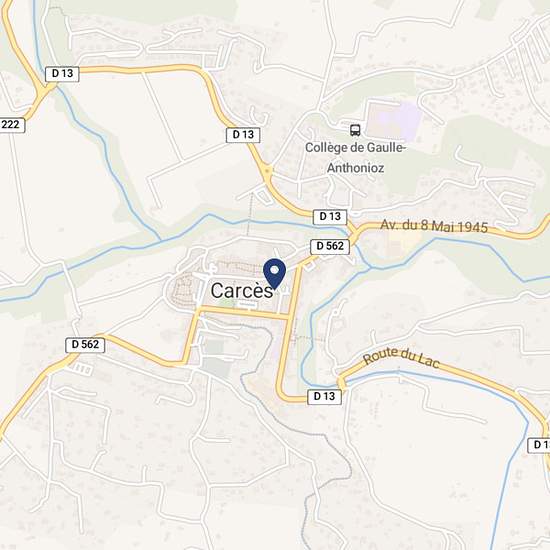Select the D 13 shield beside Route du Lac
The width and height of the screenshot is (550, 550).
[324, 397]
